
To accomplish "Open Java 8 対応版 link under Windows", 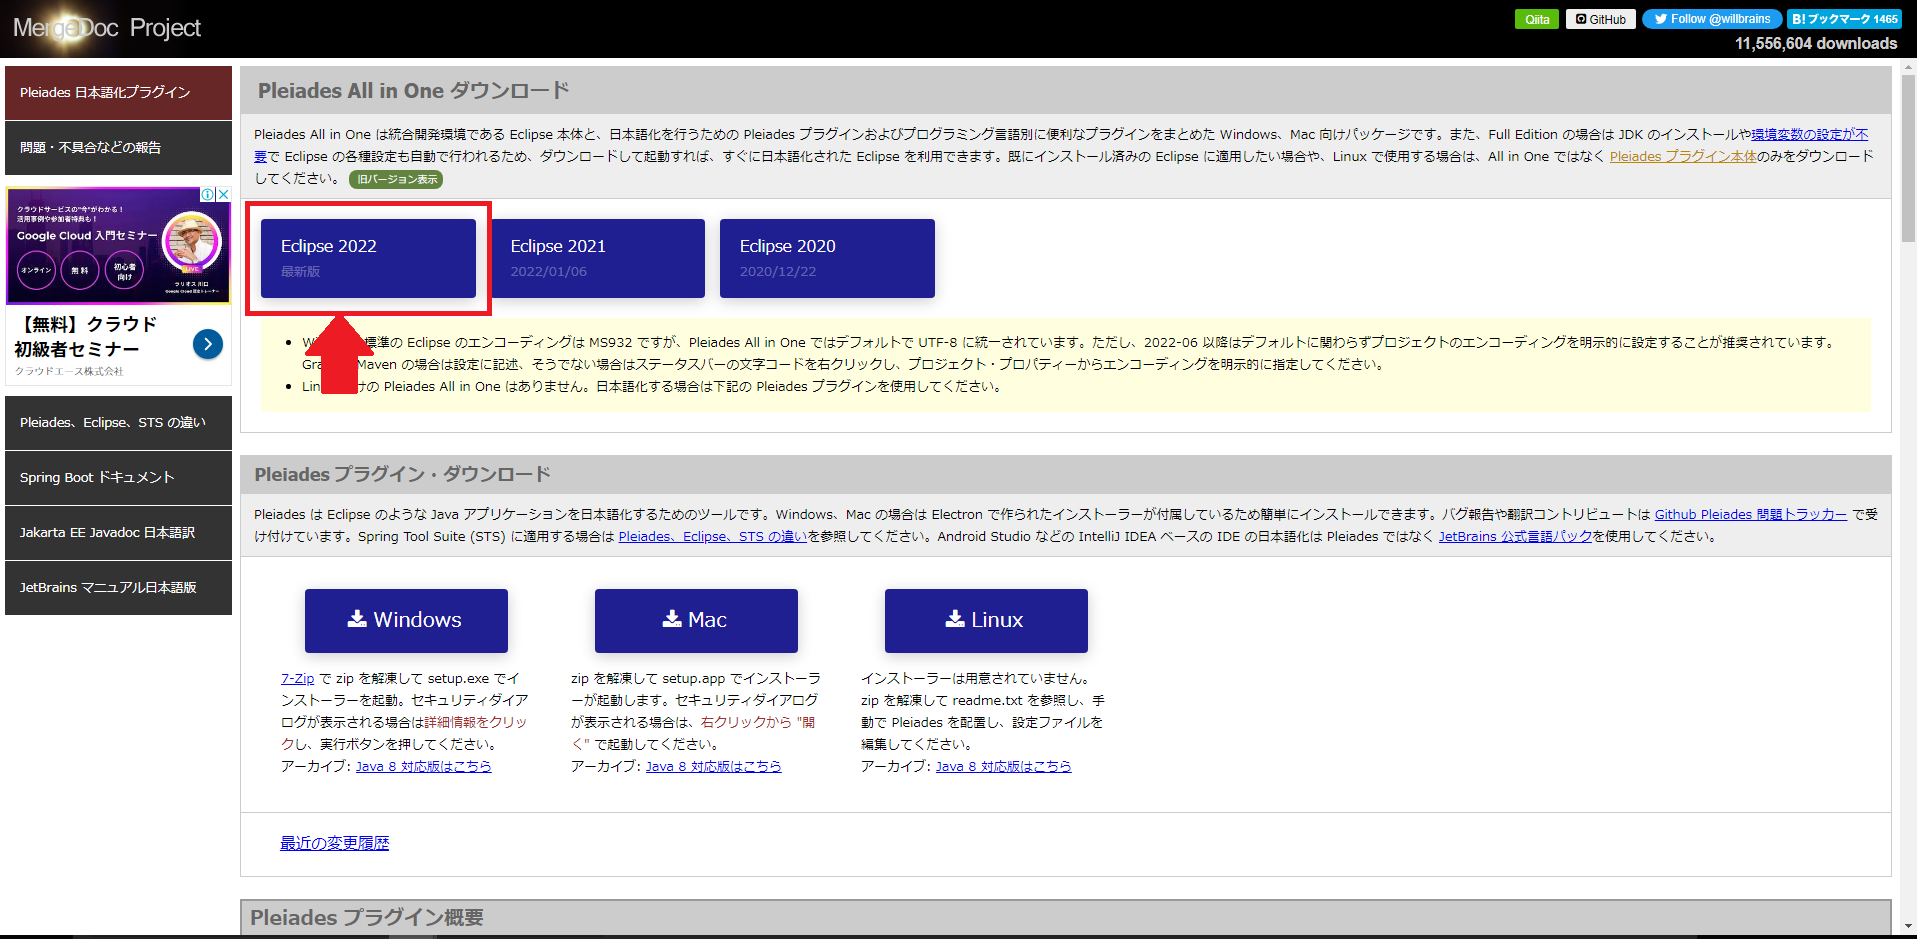I will 423,766.
